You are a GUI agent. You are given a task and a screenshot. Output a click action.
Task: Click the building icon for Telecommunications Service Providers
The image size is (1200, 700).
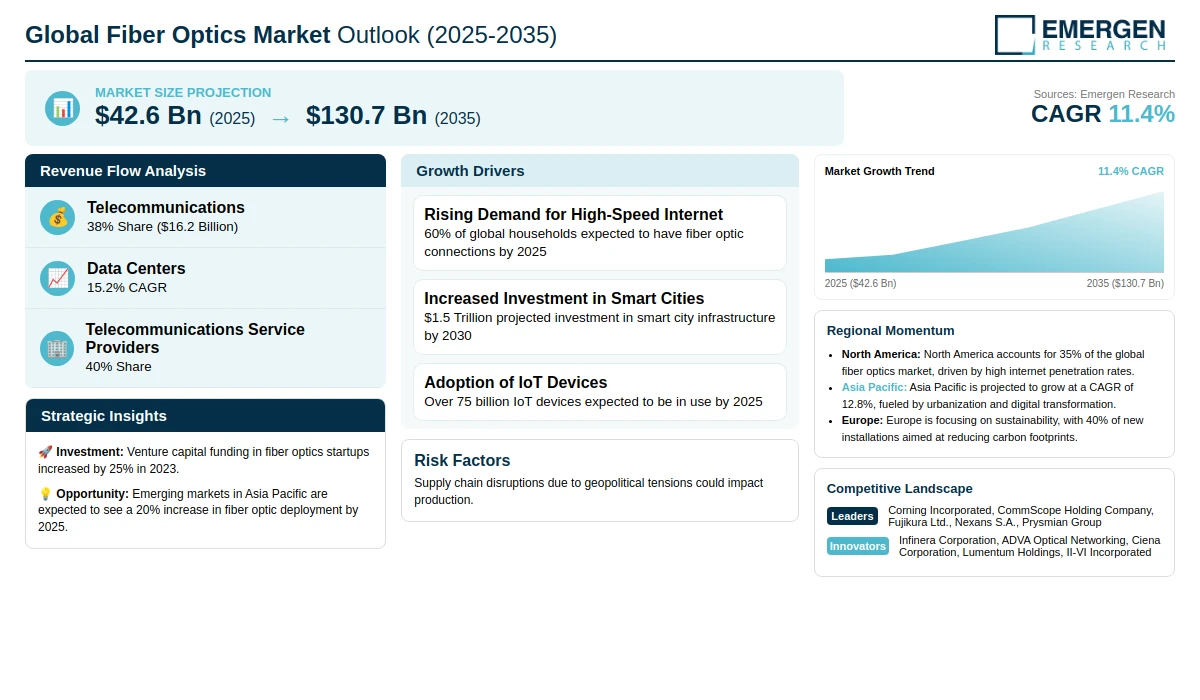tap(58, 348)
